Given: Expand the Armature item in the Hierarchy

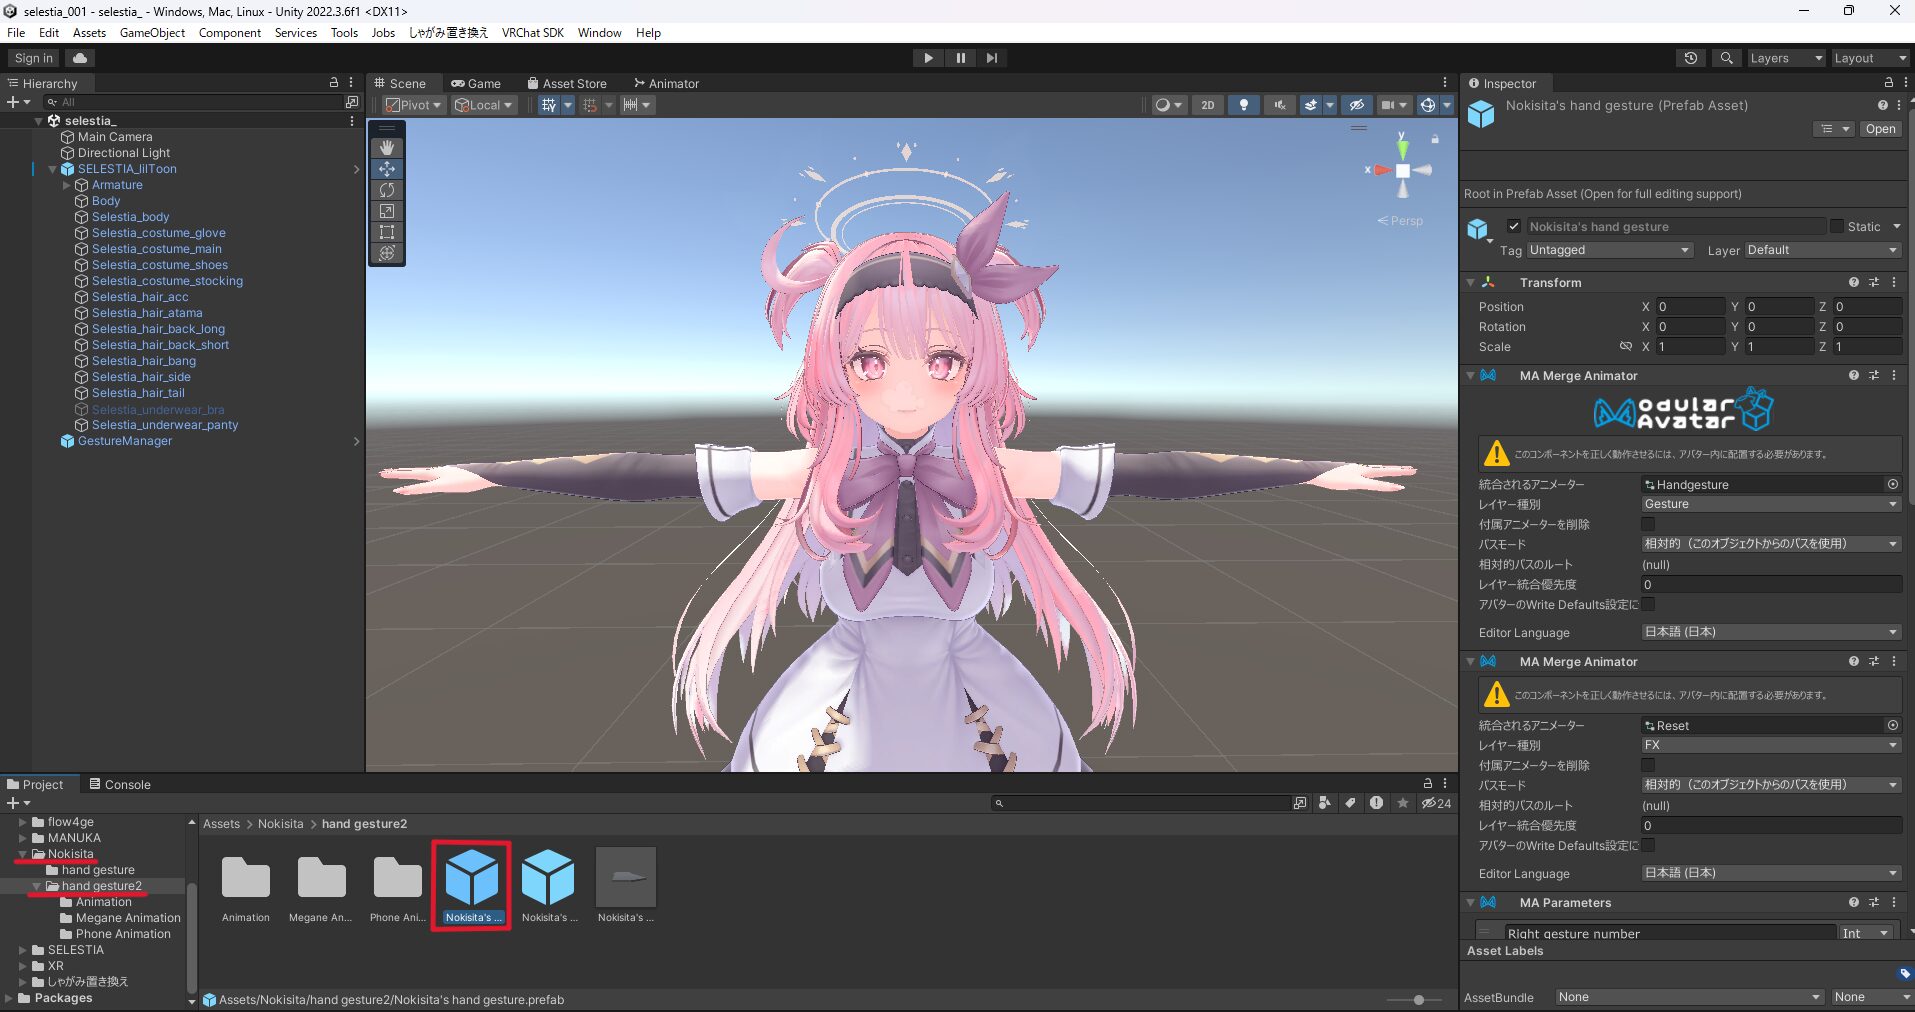Looking at the screenshot, I should (x=66, y=184).
